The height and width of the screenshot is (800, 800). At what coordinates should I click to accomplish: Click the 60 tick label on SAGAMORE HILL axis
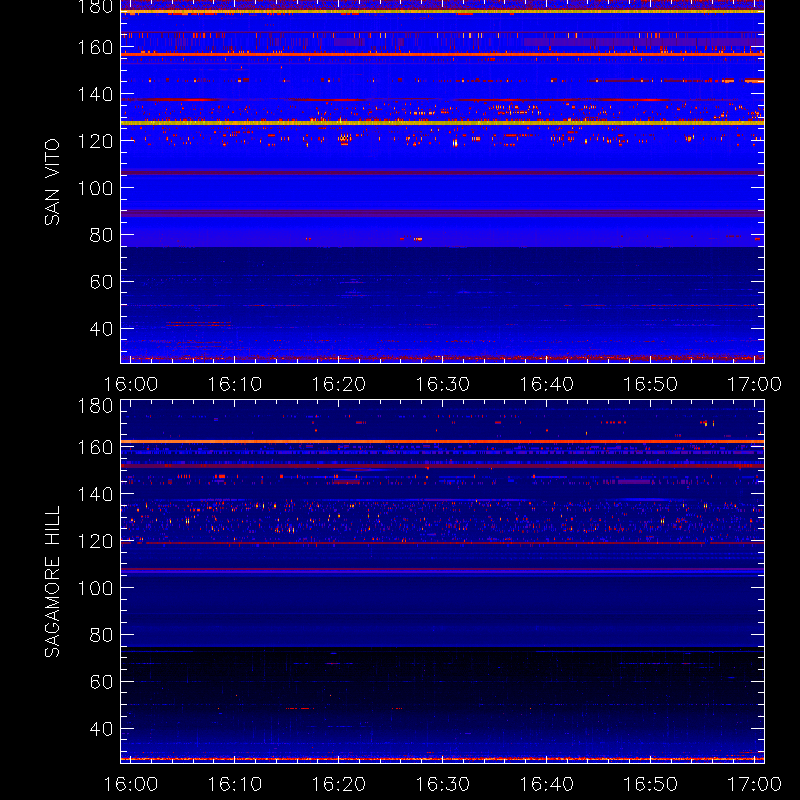(101, 682)
